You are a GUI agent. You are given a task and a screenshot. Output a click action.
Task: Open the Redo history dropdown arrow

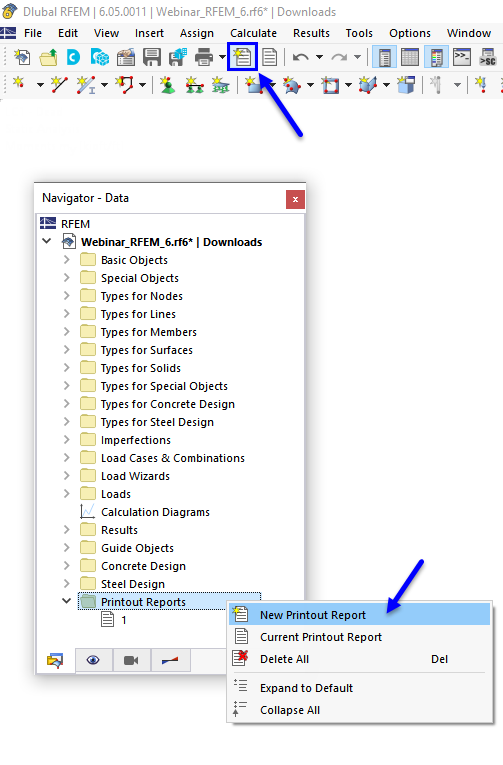[x=357, y=57]
